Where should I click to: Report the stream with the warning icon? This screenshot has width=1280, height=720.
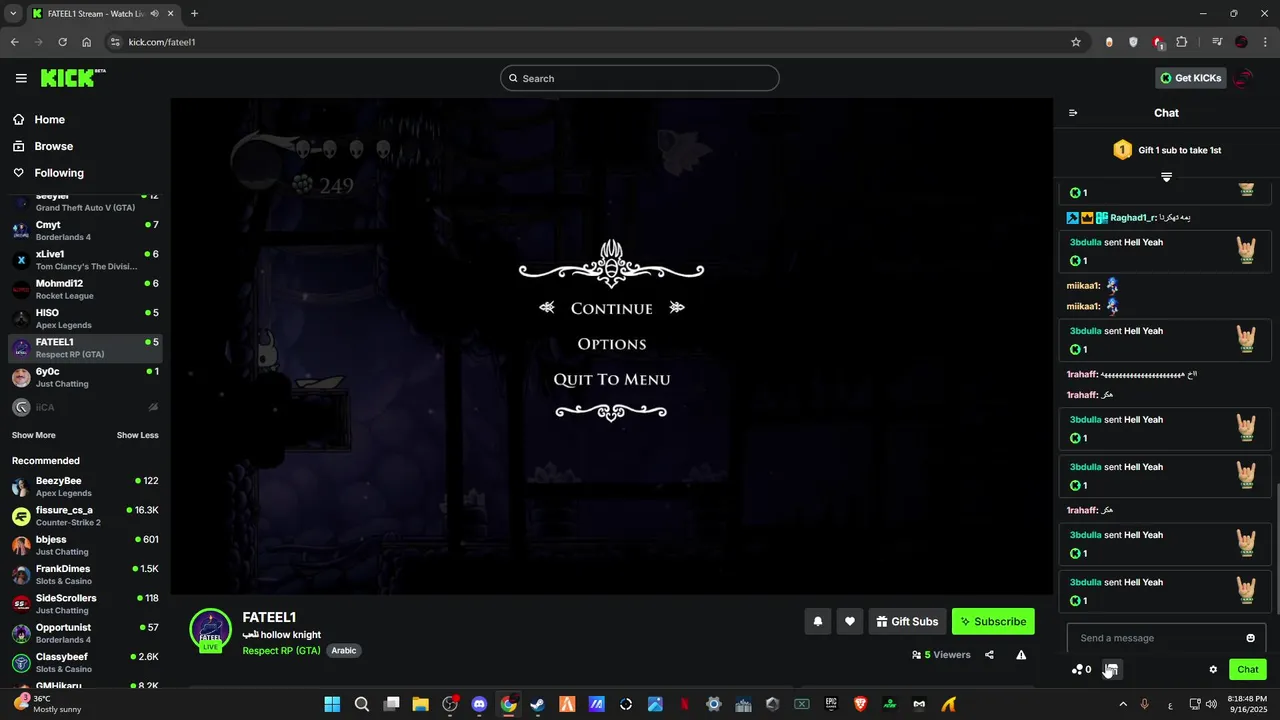coord(1021,655)
